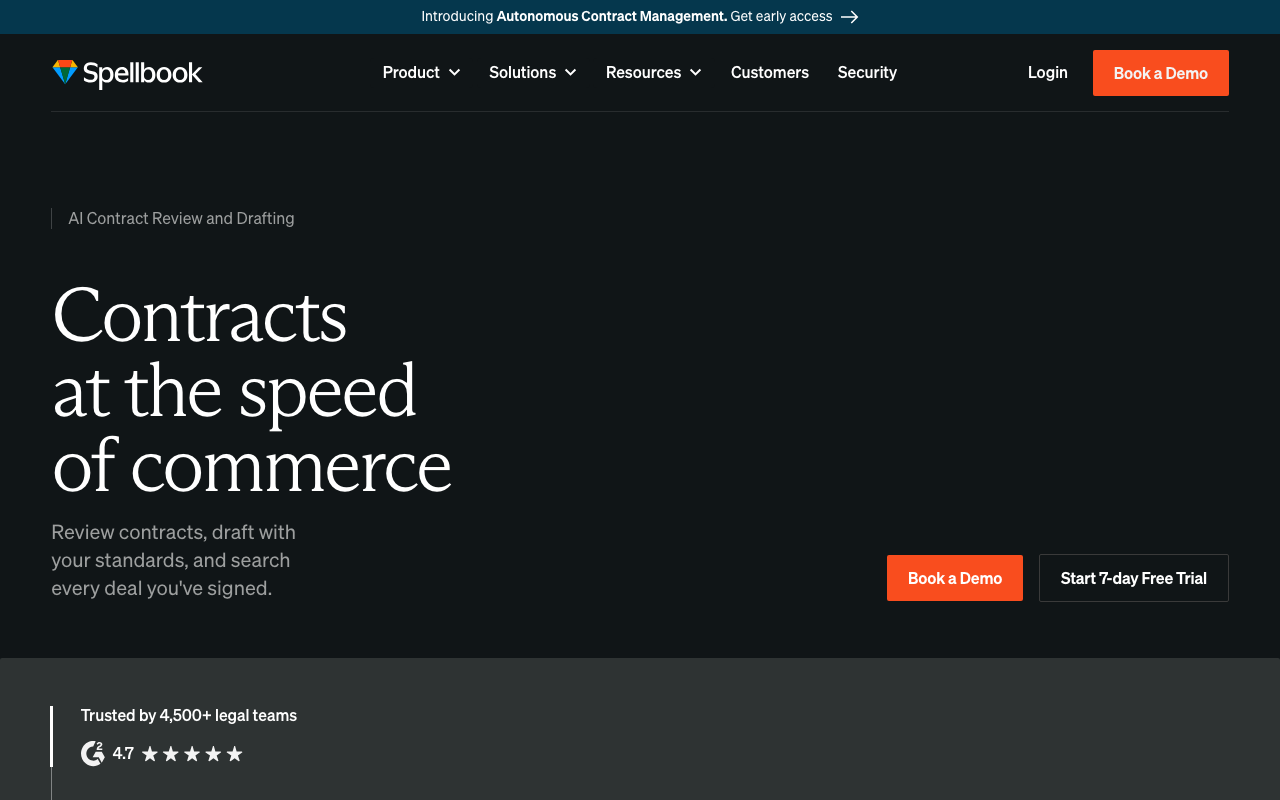
Task: Click Book a Demo in header
Action: 1161,73
